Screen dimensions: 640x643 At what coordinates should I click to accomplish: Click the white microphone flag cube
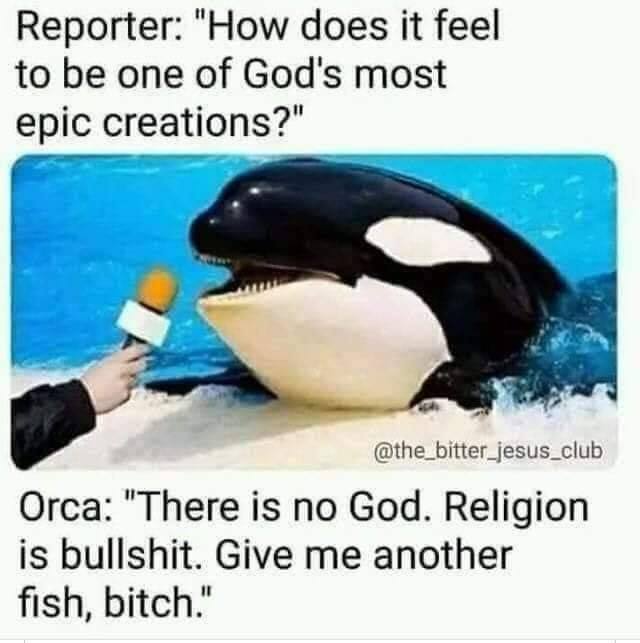pyautogui.click(x=144, y=324)
